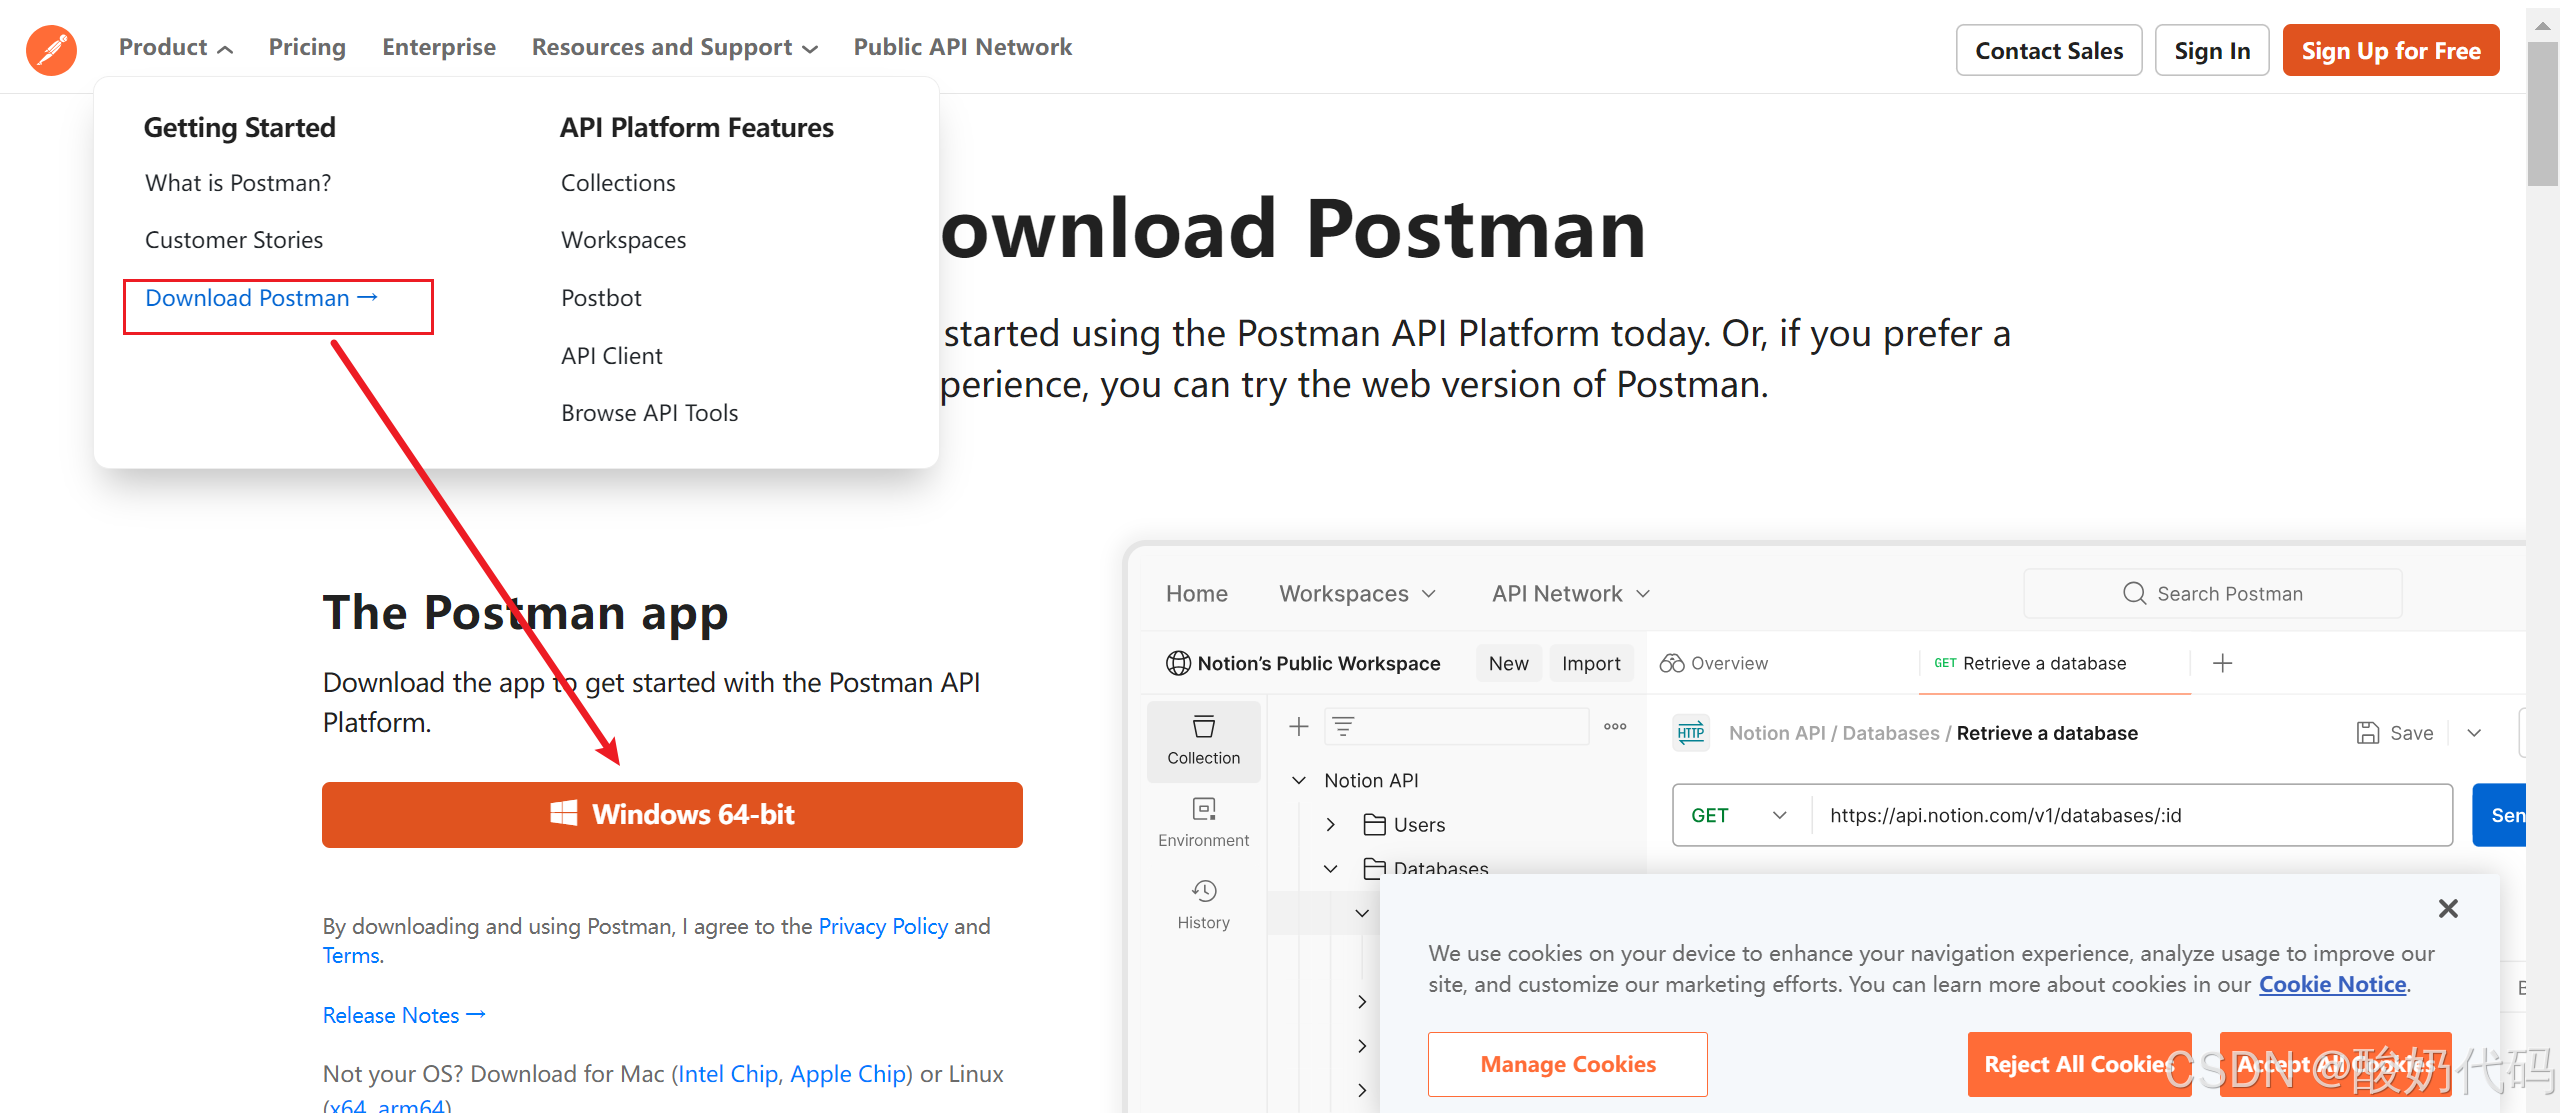The height and width of the screenshot is (1113, 2560).
Task: Click the plus icon to add a new collection
Action: (x=1297, y=726)
